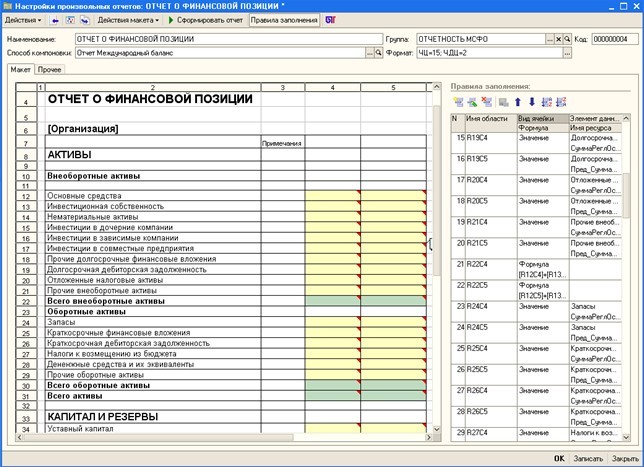644x467 pixels.
Task: Click the add new rule icon
Action: 458,102
